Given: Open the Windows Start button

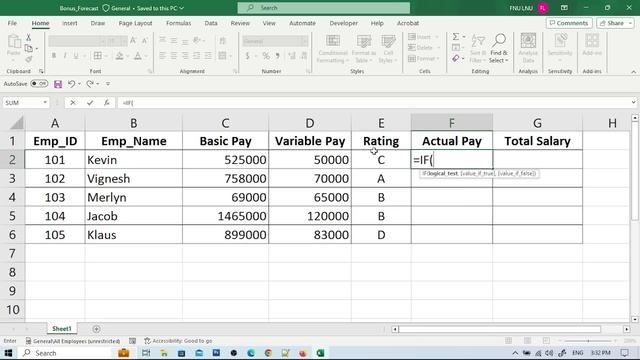Looking at the screenshot, I should click(x=8, y=353).
